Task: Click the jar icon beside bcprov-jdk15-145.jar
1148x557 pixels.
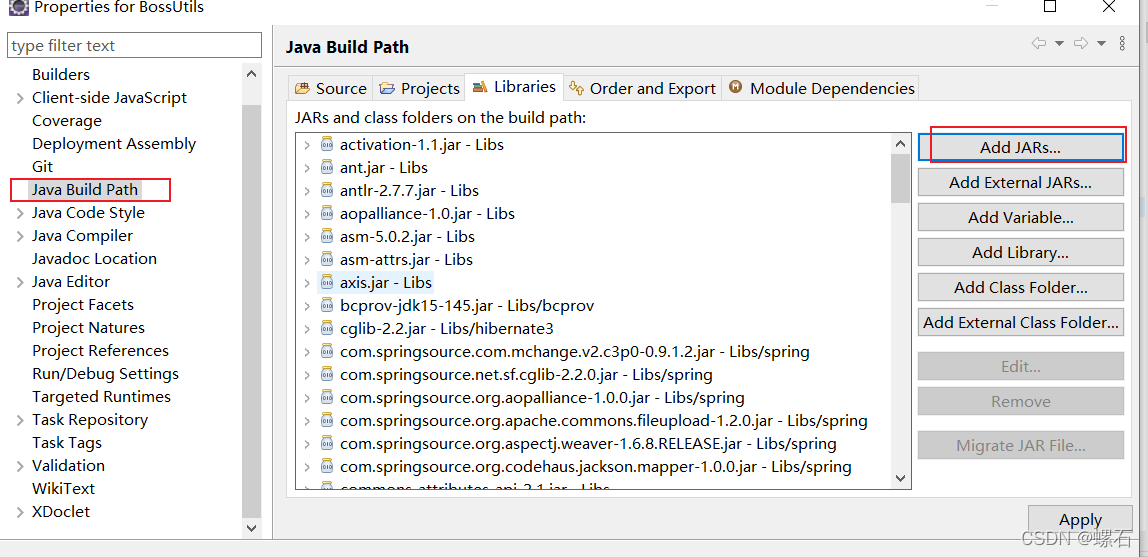Action: [x=327, y=305]
